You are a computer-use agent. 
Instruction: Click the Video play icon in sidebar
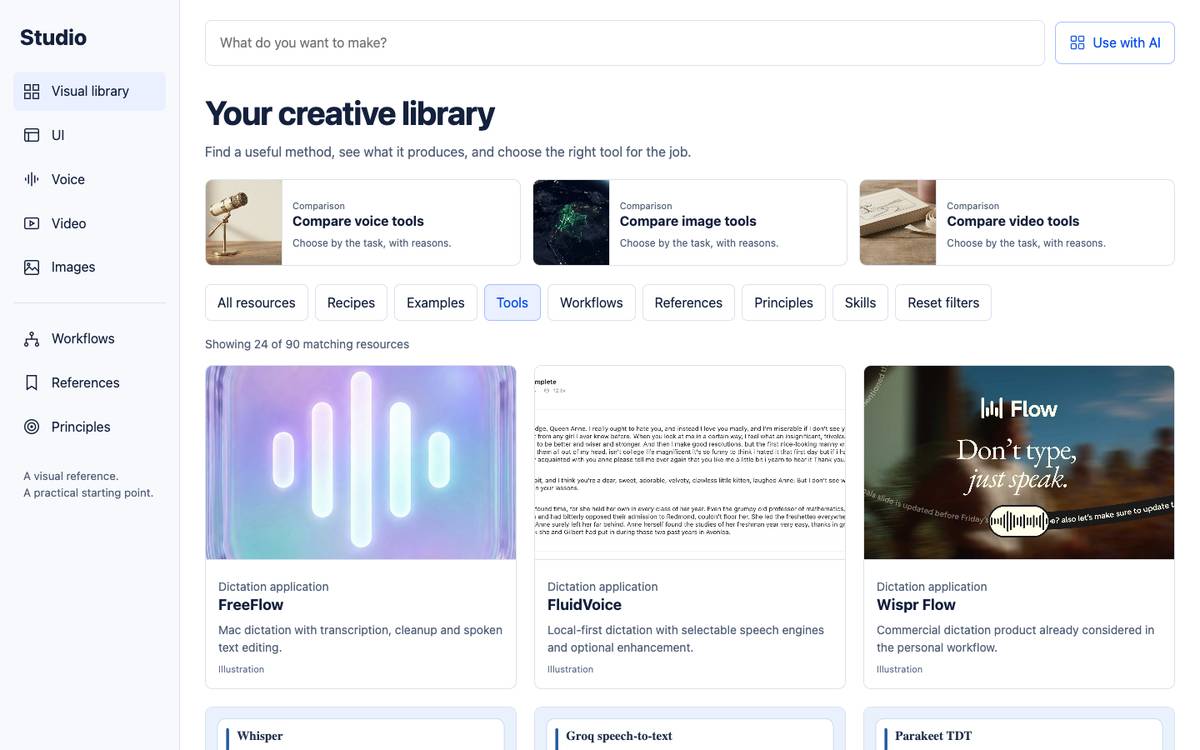point(32,223)
